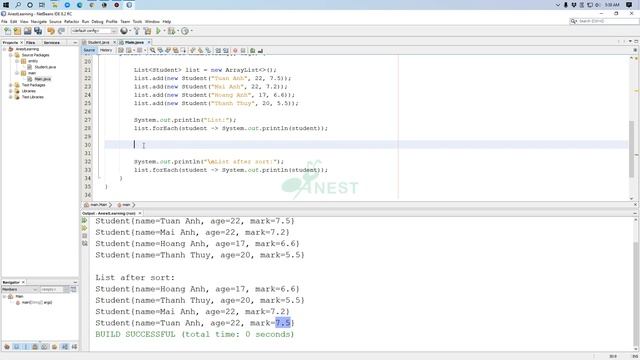
Task: Click the globe browser icon in toolbar
Action: [124, 31]
